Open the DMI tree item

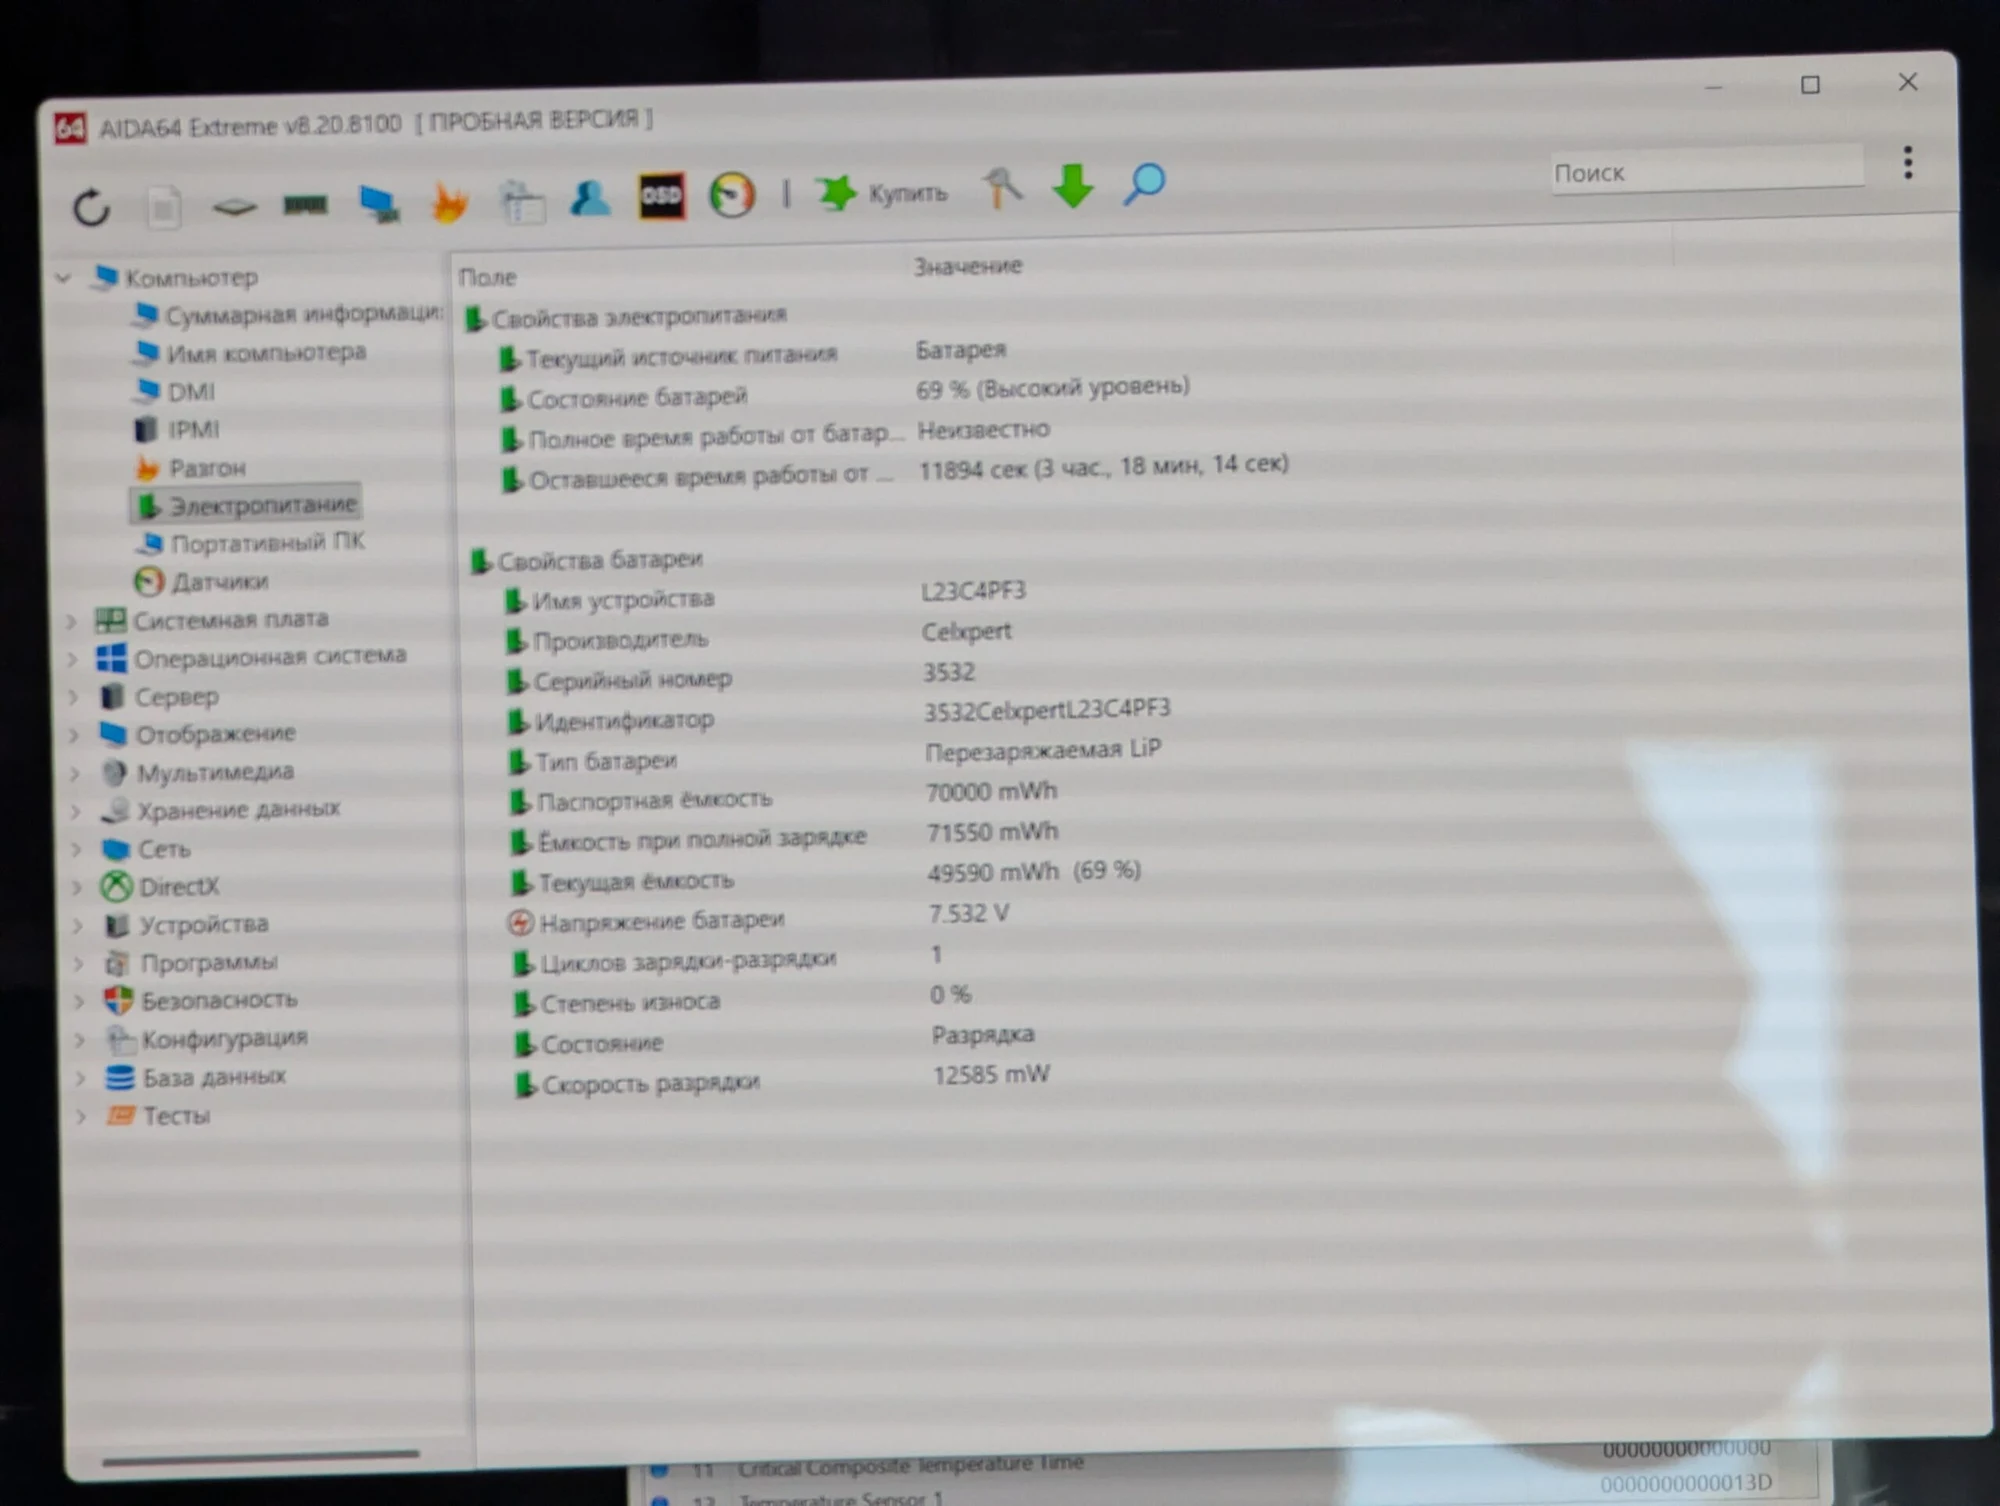point(175,391)
